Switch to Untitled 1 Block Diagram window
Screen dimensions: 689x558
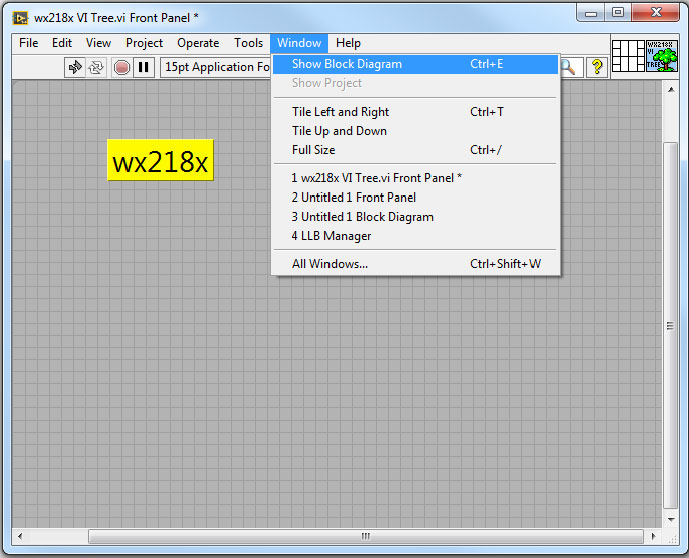(362, 217)
